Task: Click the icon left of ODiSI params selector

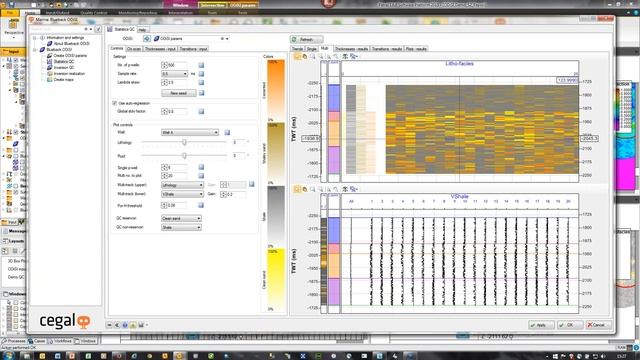Action: pyautogui.click(x=147, y=38)
